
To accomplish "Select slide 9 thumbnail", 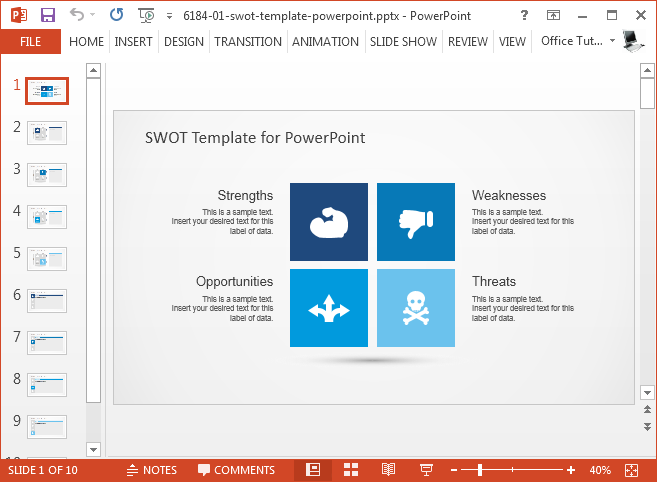I will click(x=47, y=427).
